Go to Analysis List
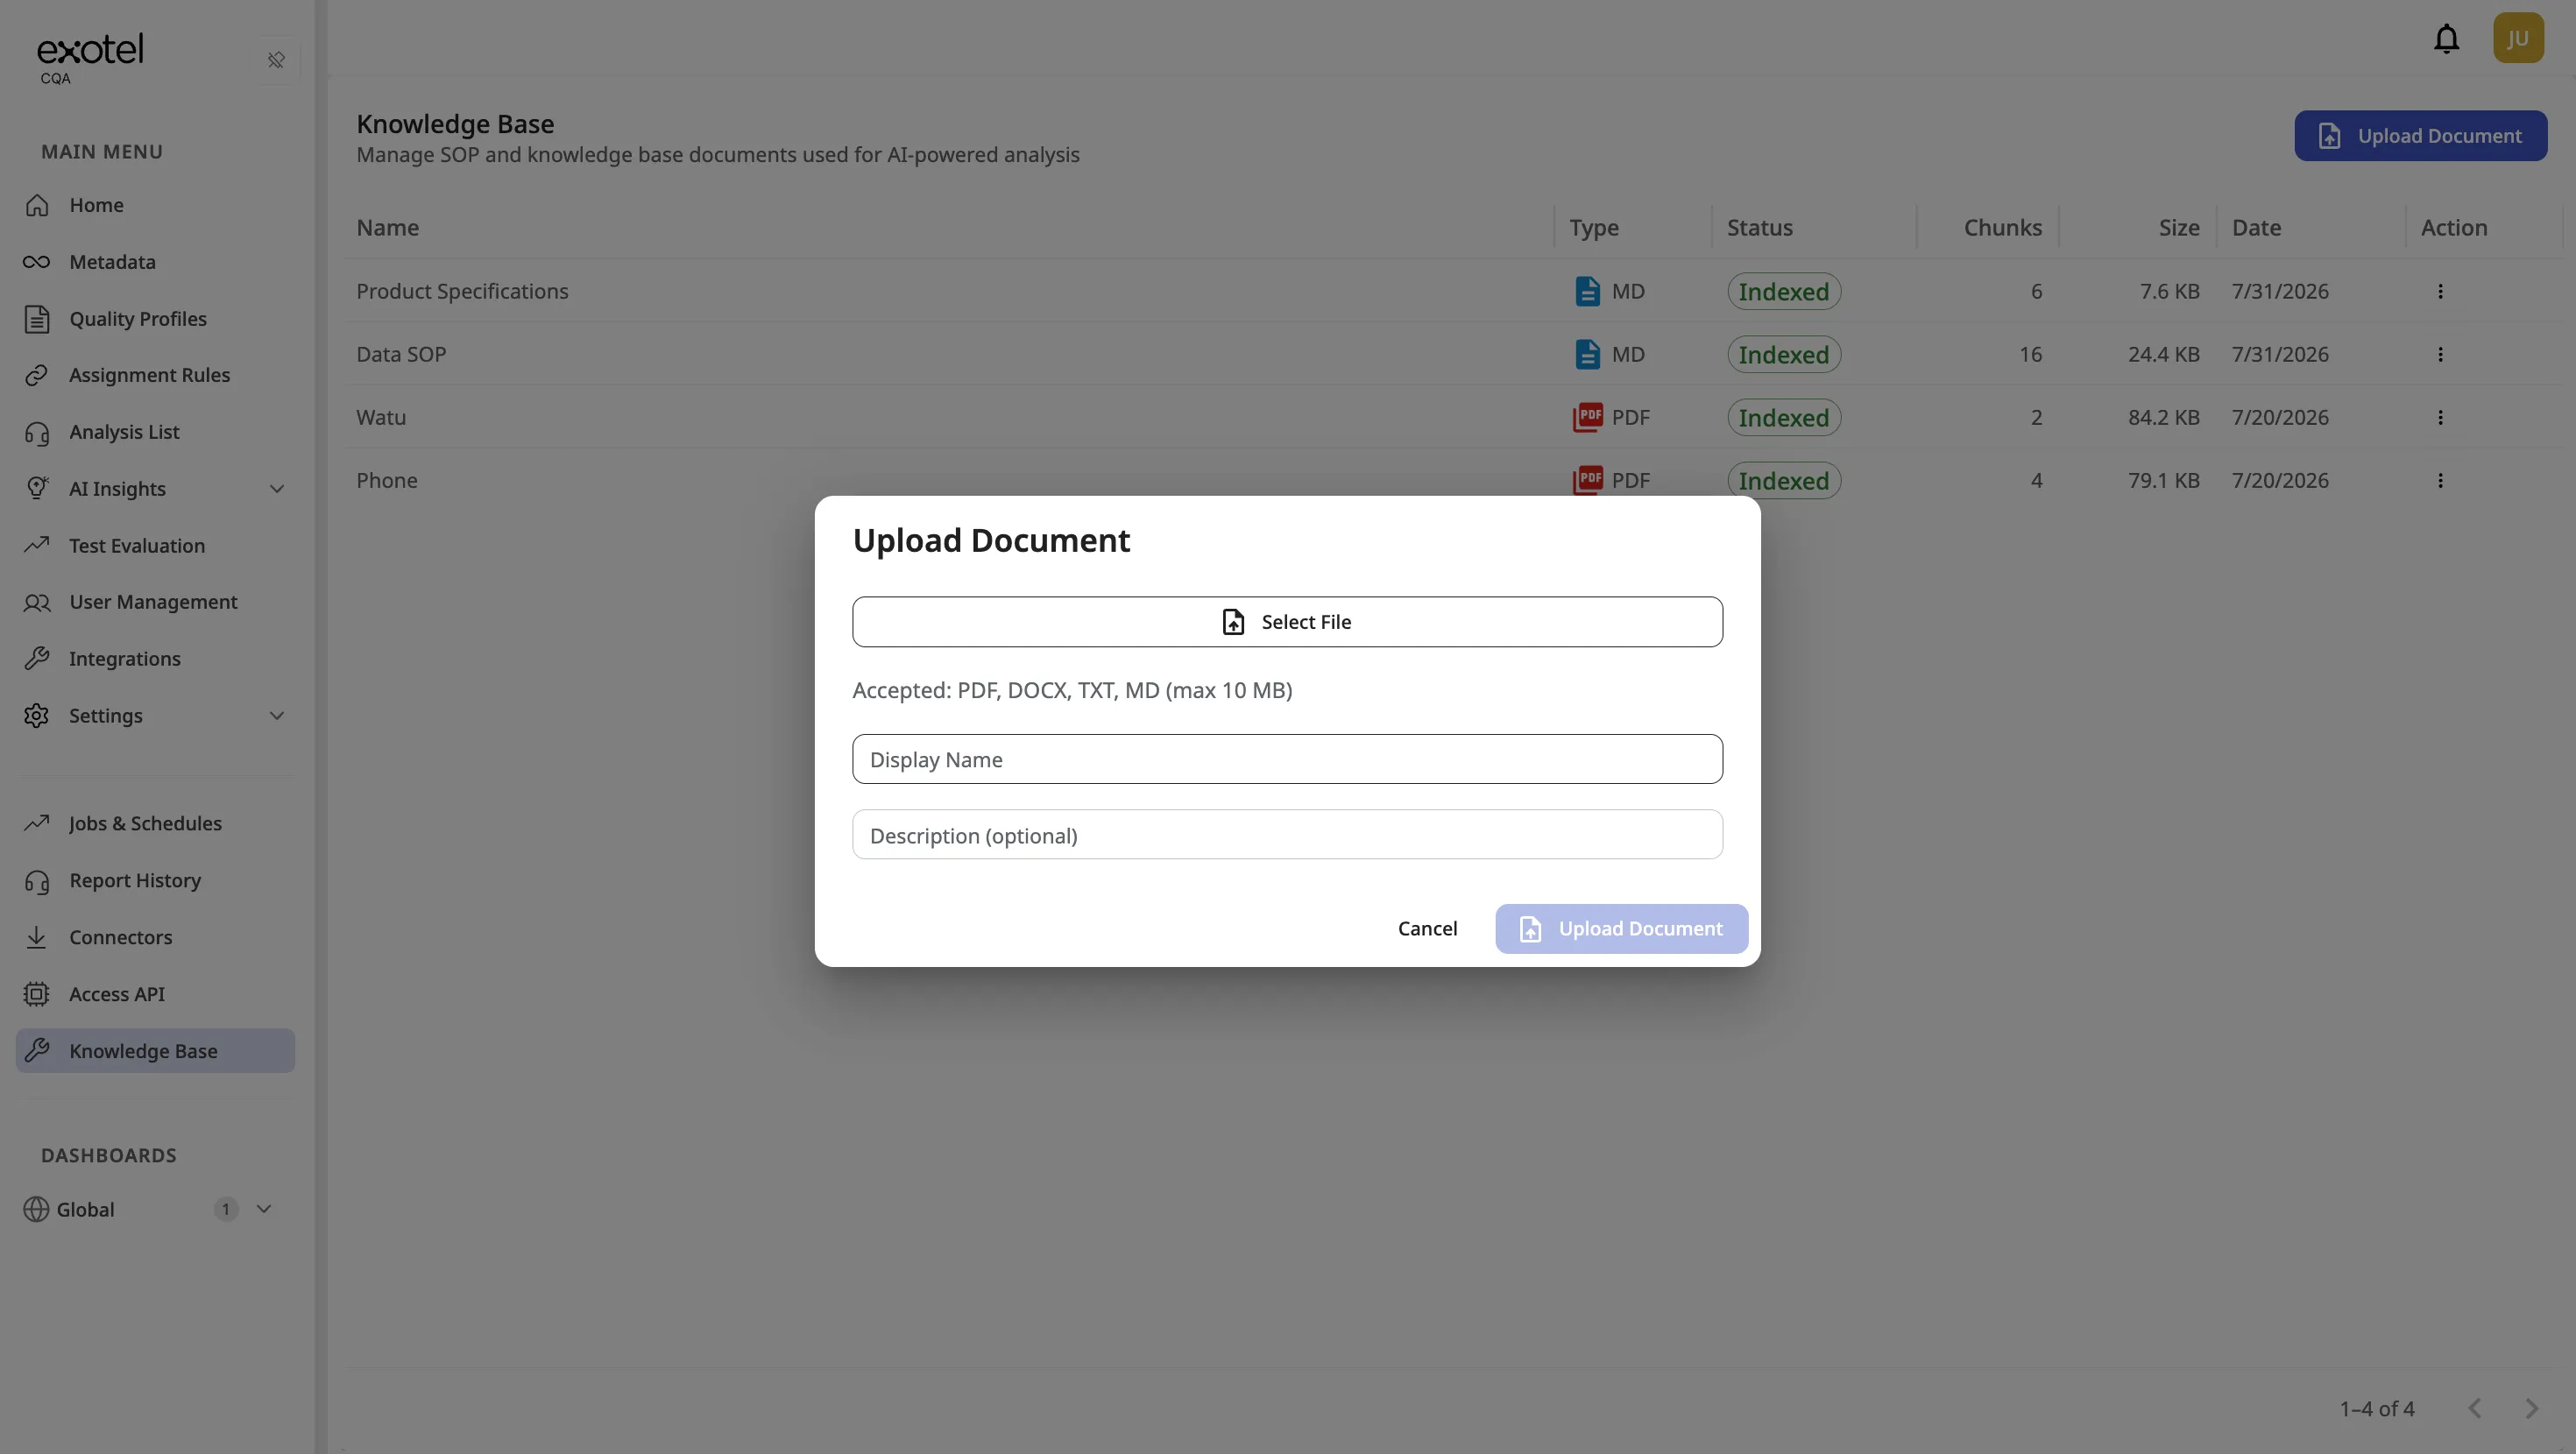The image size is (2576, 1454). (155, 432)
